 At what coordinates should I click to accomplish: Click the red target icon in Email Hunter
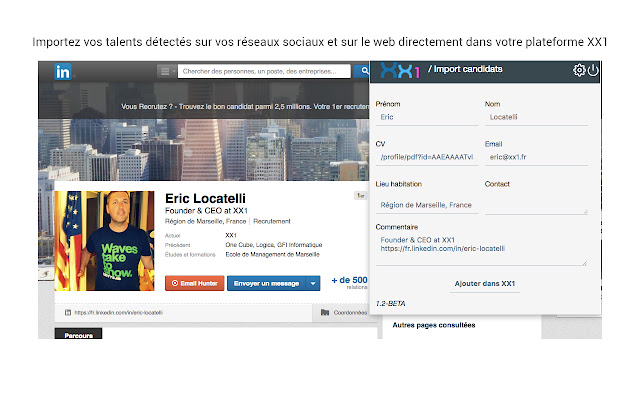(175, 283)
